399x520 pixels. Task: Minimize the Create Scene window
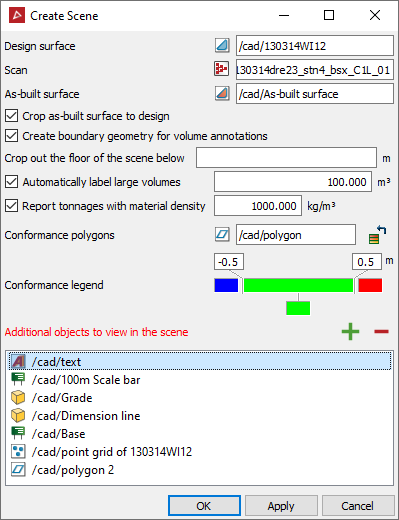284,15
